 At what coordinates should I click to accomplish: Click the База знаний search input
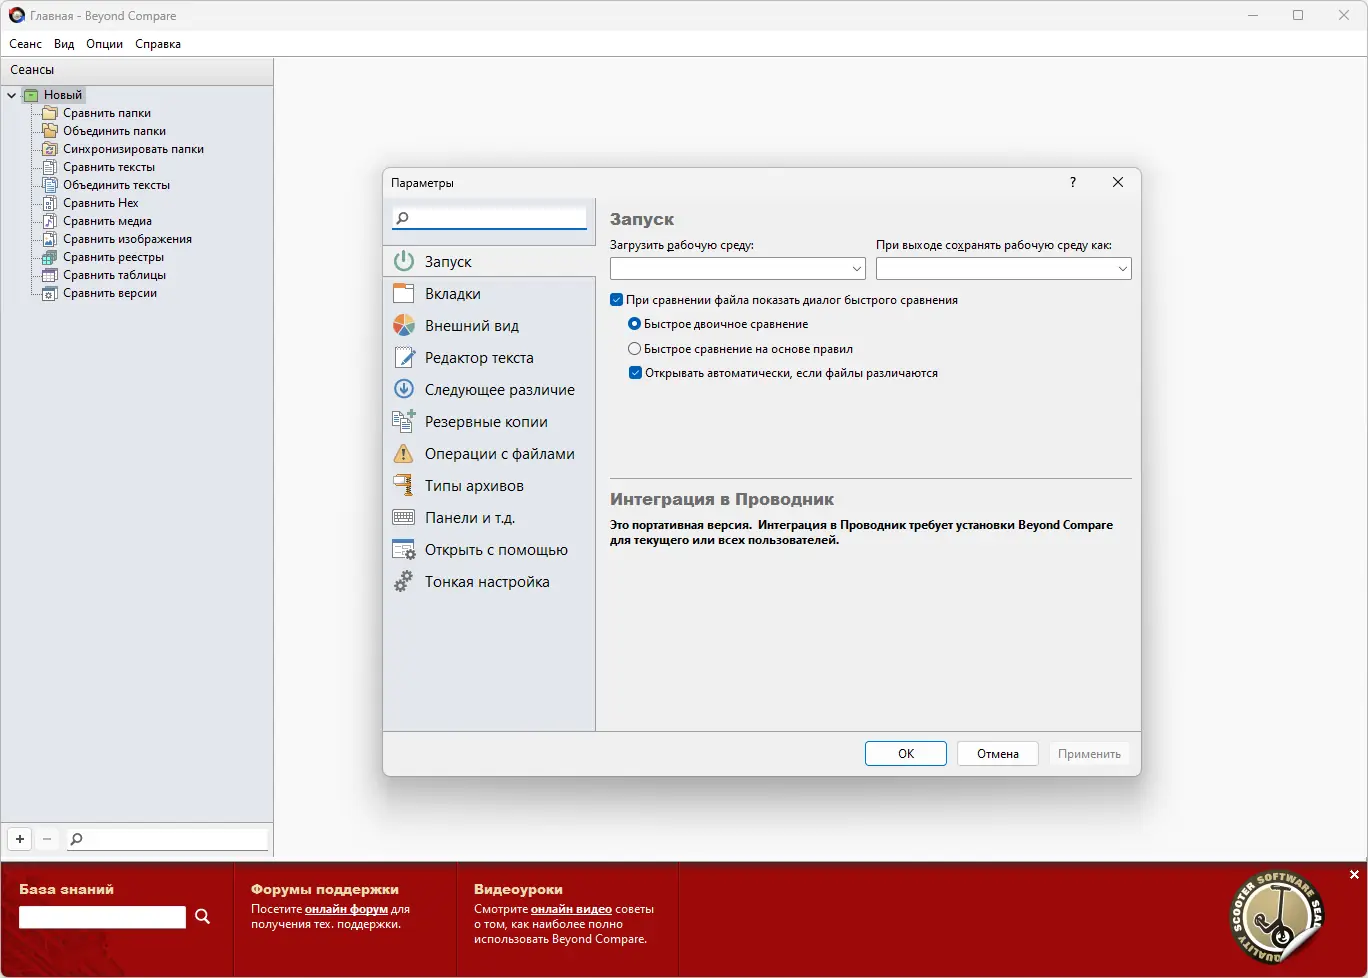click(102, 916)
